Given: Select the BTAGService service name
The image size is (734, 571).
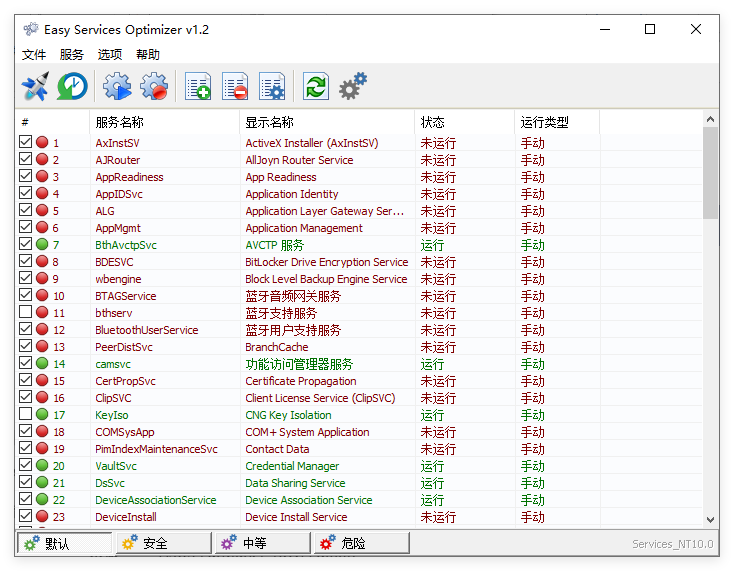Looking at the screenshot, I should point(125,296).
